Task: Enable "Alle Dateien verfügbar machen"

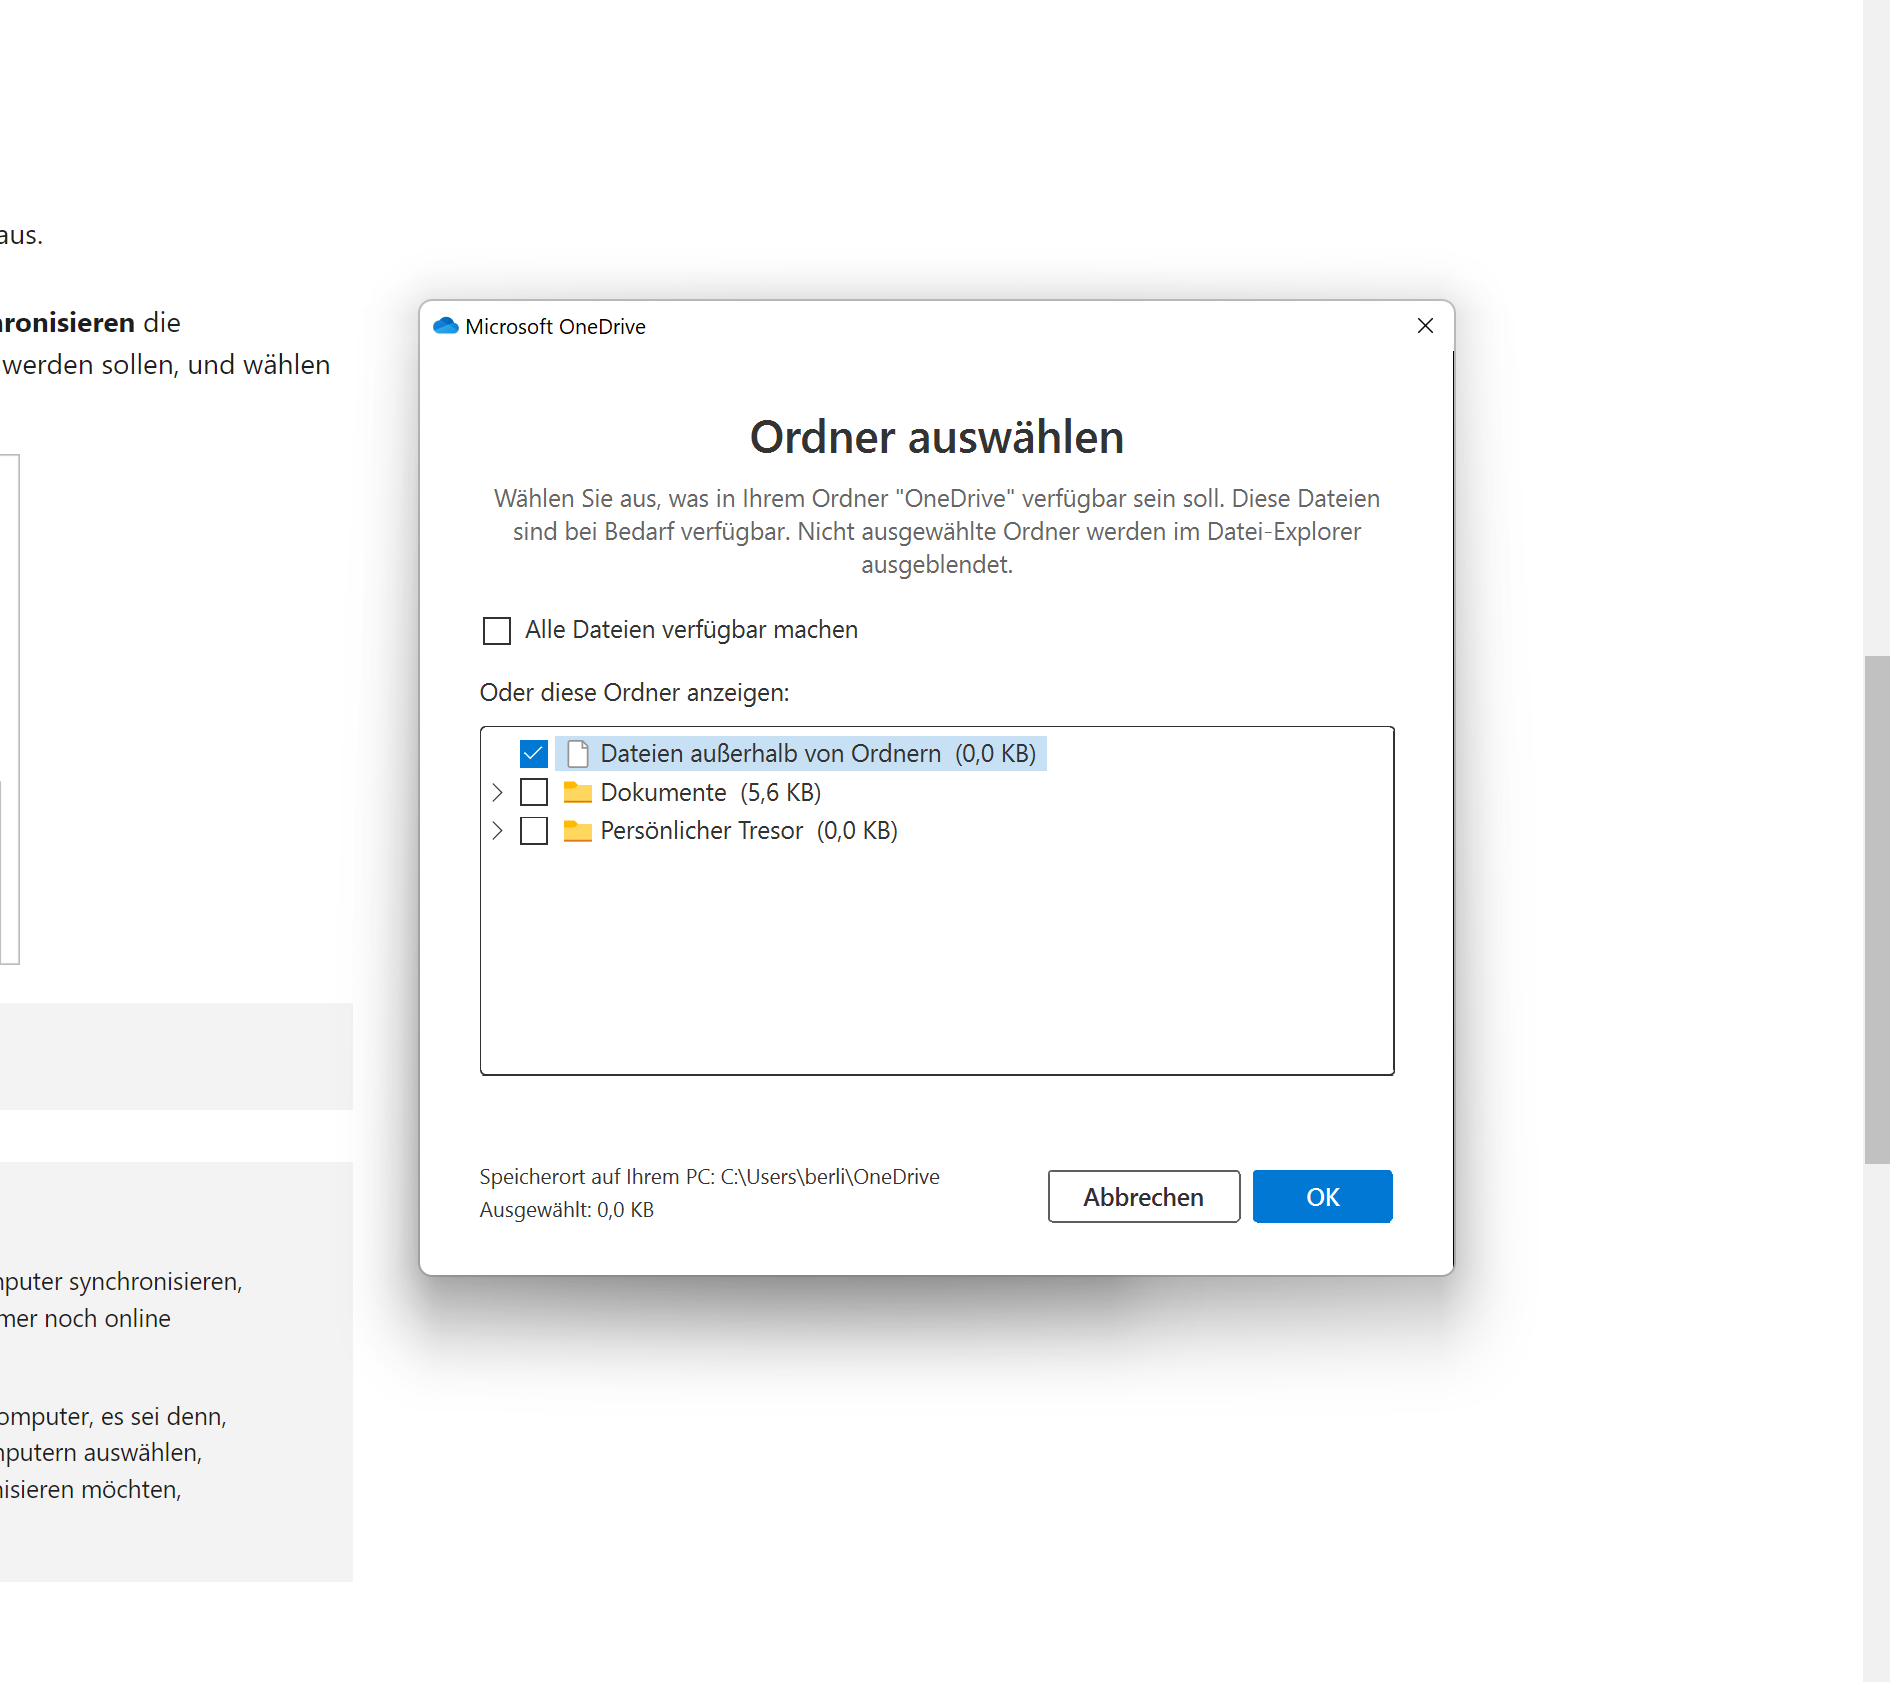Action: coord(497,630)
